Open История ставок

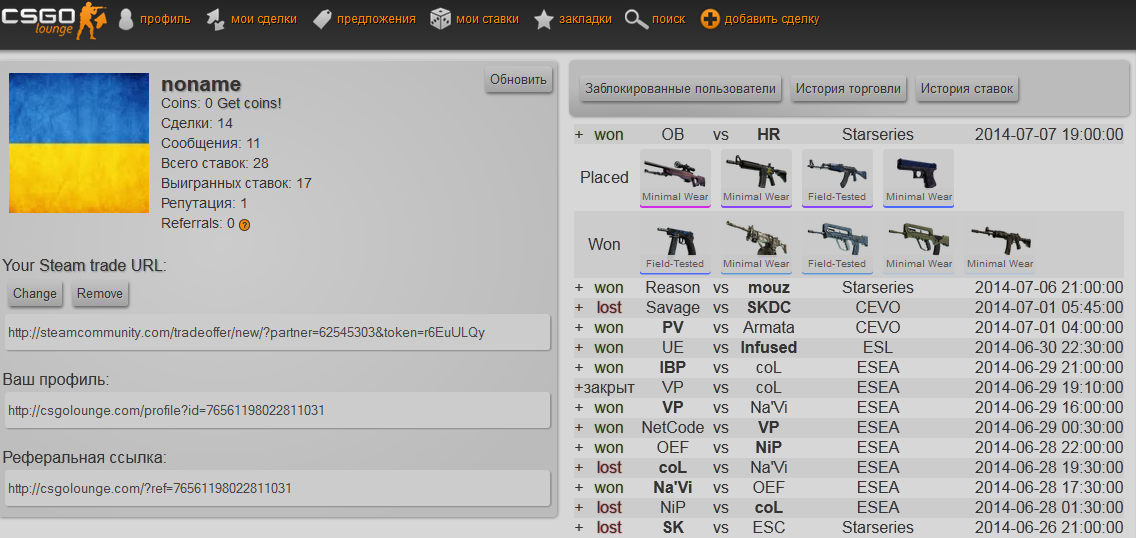click(x=967, y=89)
